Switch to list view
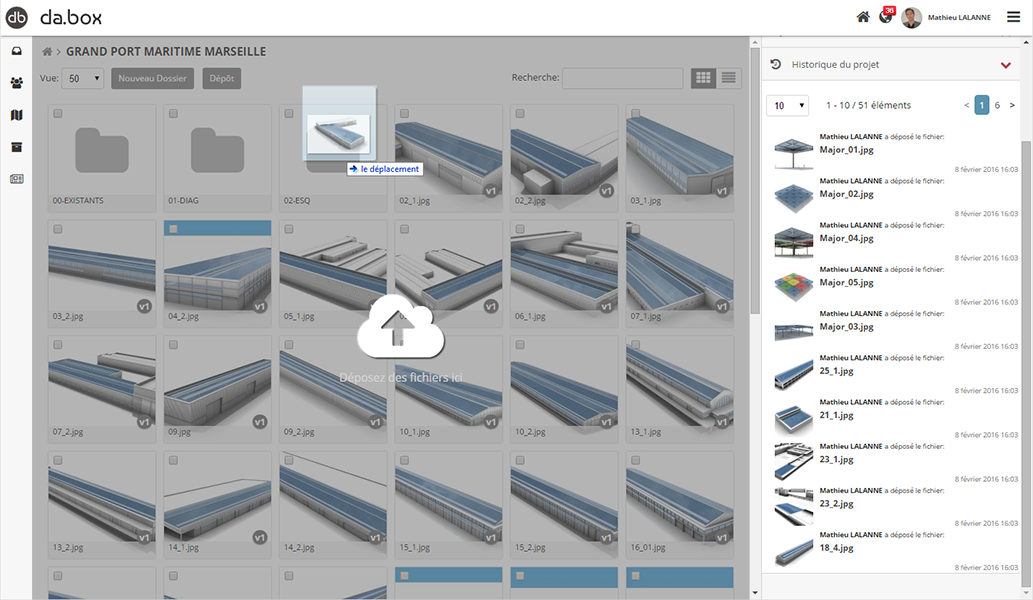 pyautogui.click(x=729, y=78)
